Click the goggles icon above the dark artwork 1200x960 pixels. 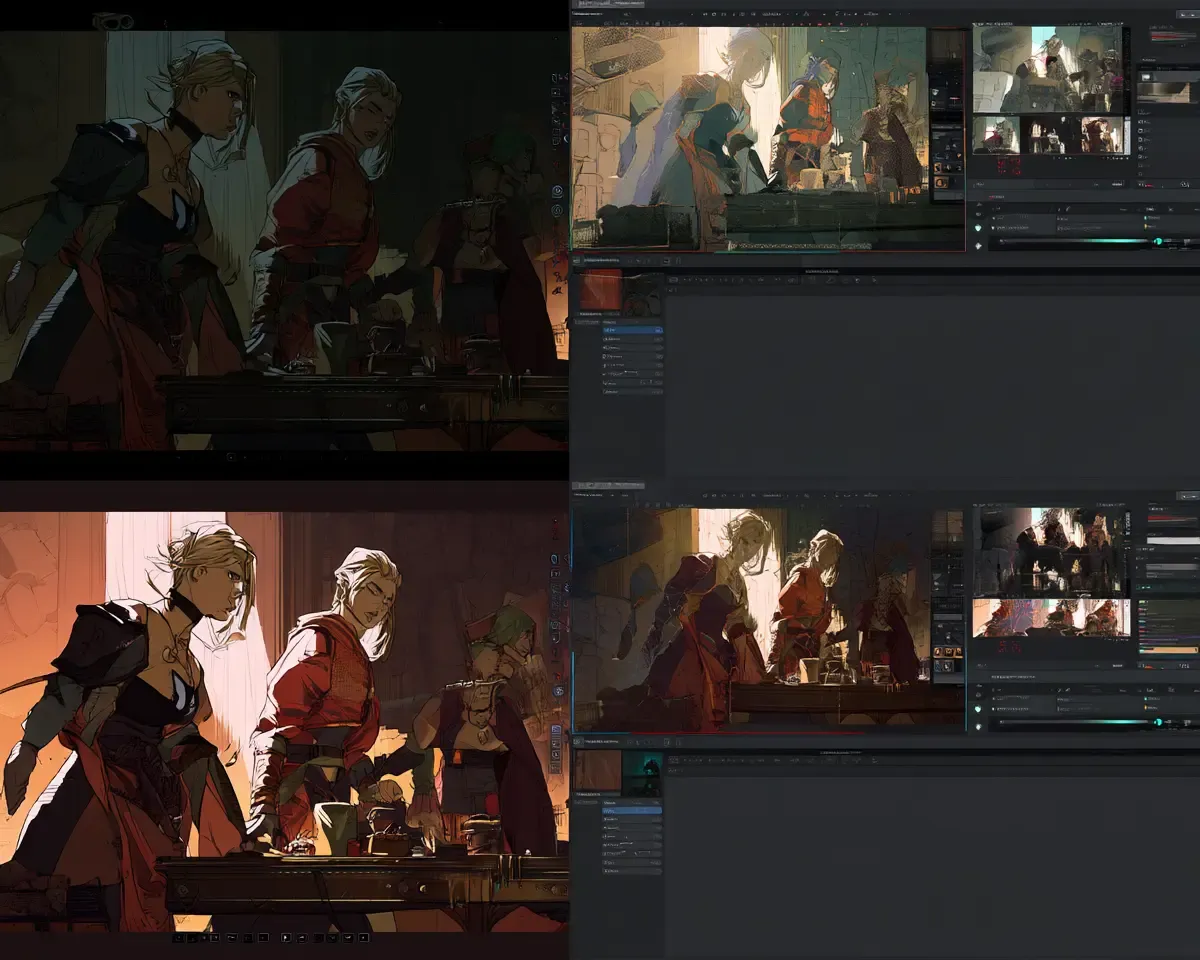[112, 20]
